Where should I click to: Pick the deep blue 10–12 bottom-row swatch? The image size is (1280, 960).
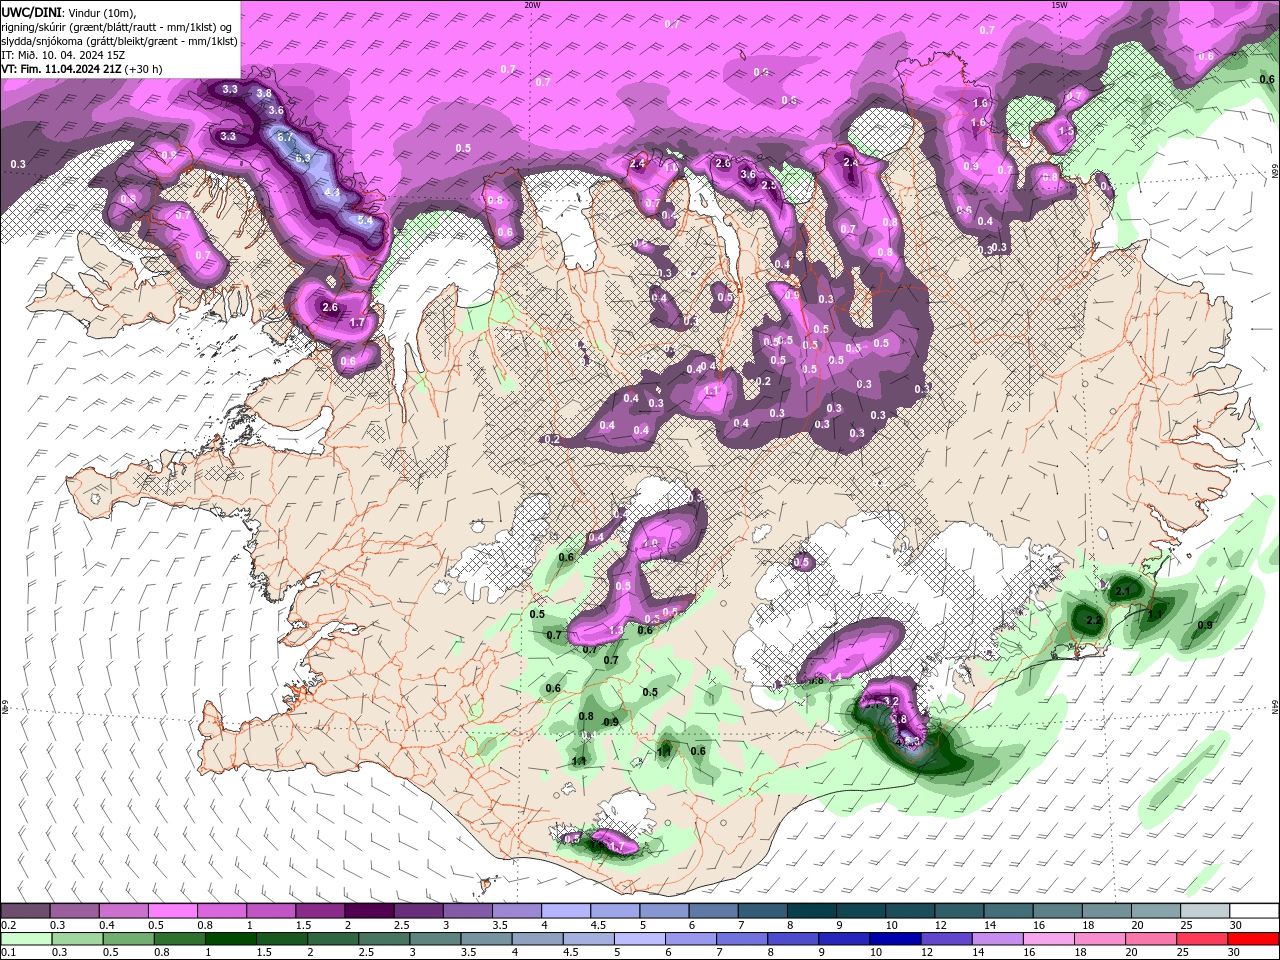click(x=894, y=939)
